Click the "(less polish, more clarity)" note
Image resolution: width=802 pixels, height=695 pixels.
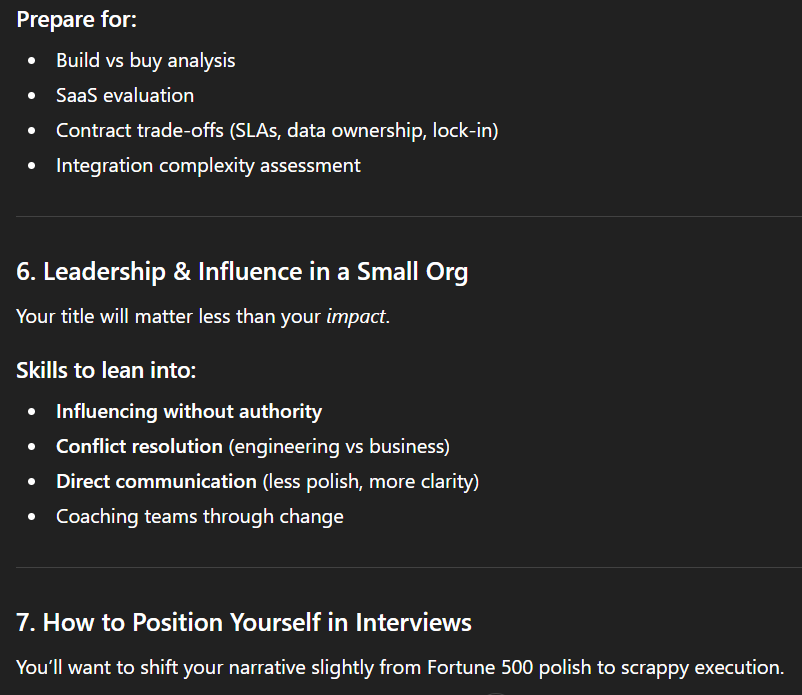[371, 481]
